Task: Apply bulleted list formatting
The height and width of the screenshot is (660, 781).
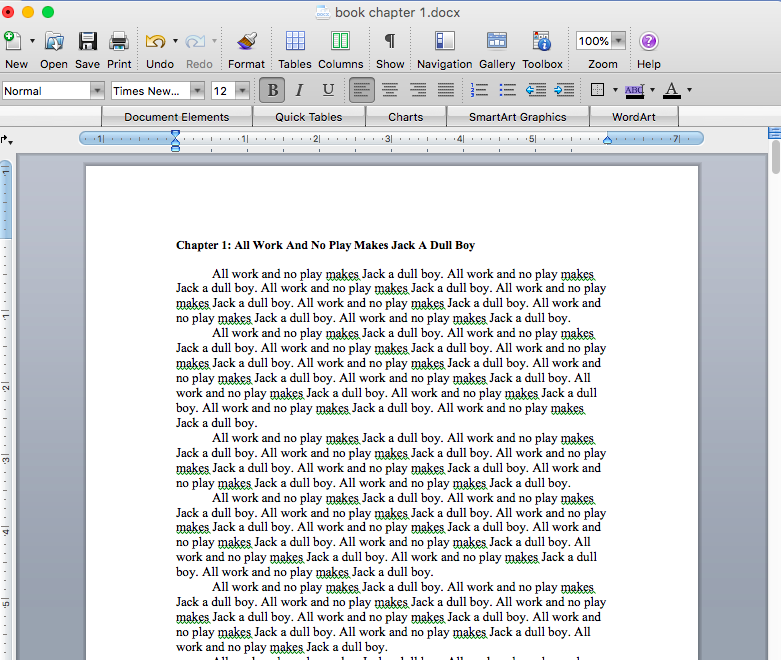Action: [x=508, y=90]
